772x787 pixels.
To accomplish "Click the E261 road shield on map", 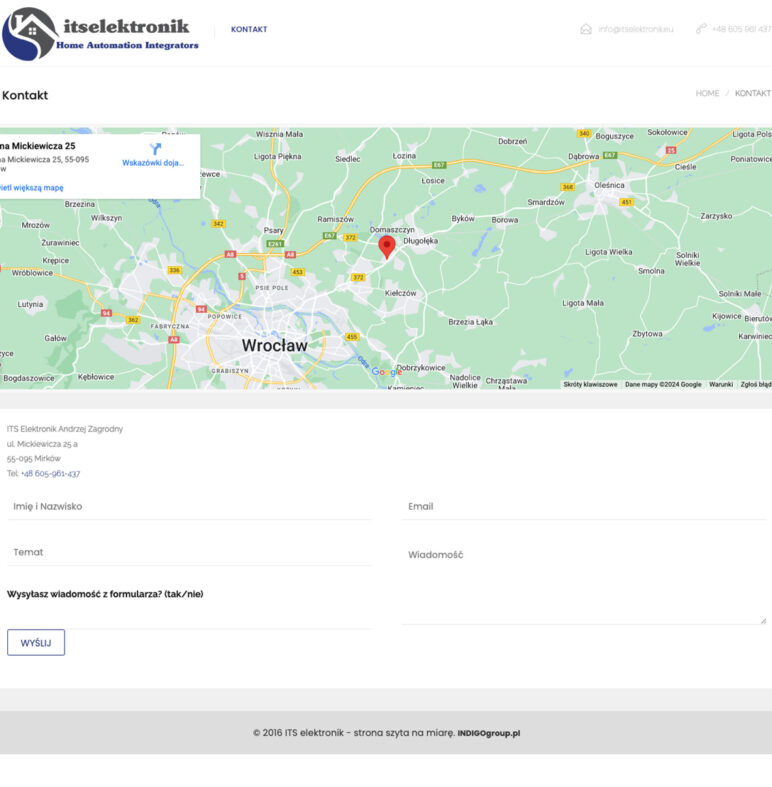I will 275,244.
